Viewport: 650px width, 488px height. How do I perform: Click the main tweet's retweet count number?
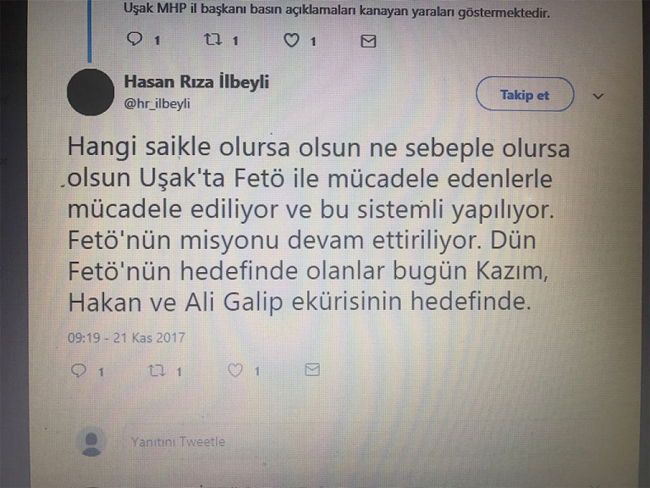point(179,372)
